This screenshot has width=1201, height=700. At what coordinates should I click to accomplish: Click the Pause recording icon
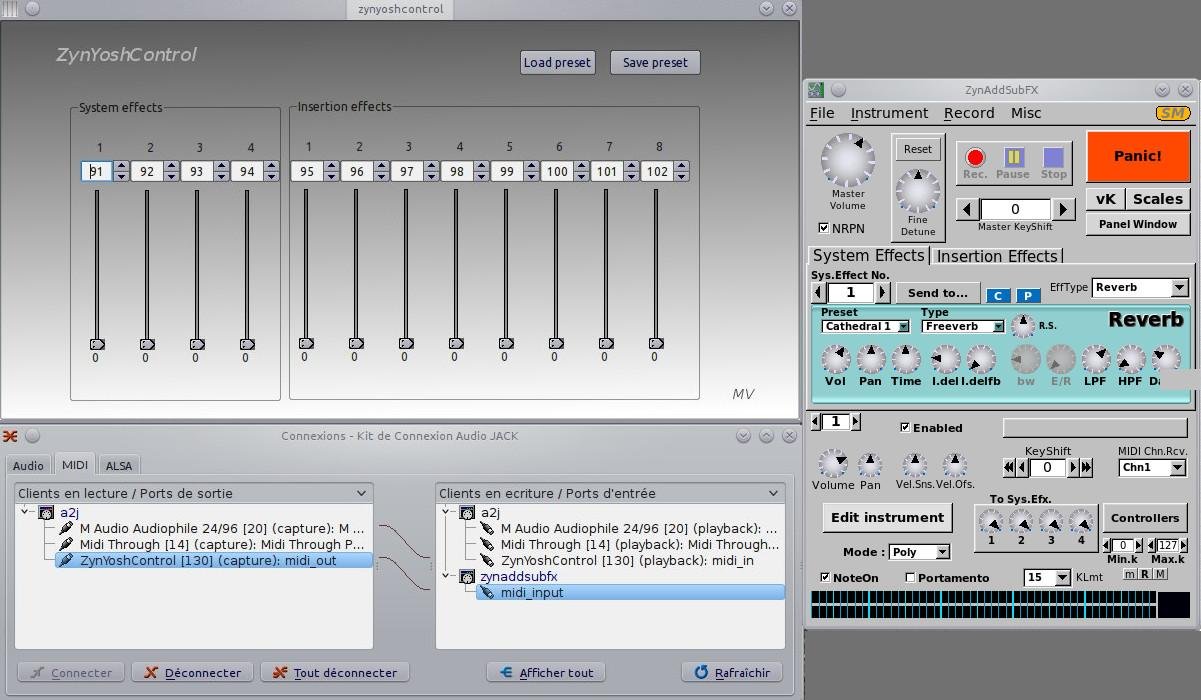pyautogui.click(x=1013, y=157)
